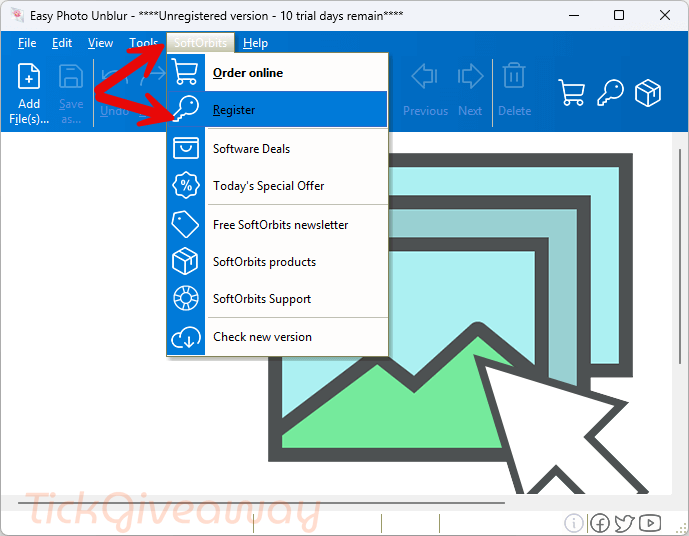Click the key icon beside Register
This screenshot has height=536, width=689.
click(185, 109)
